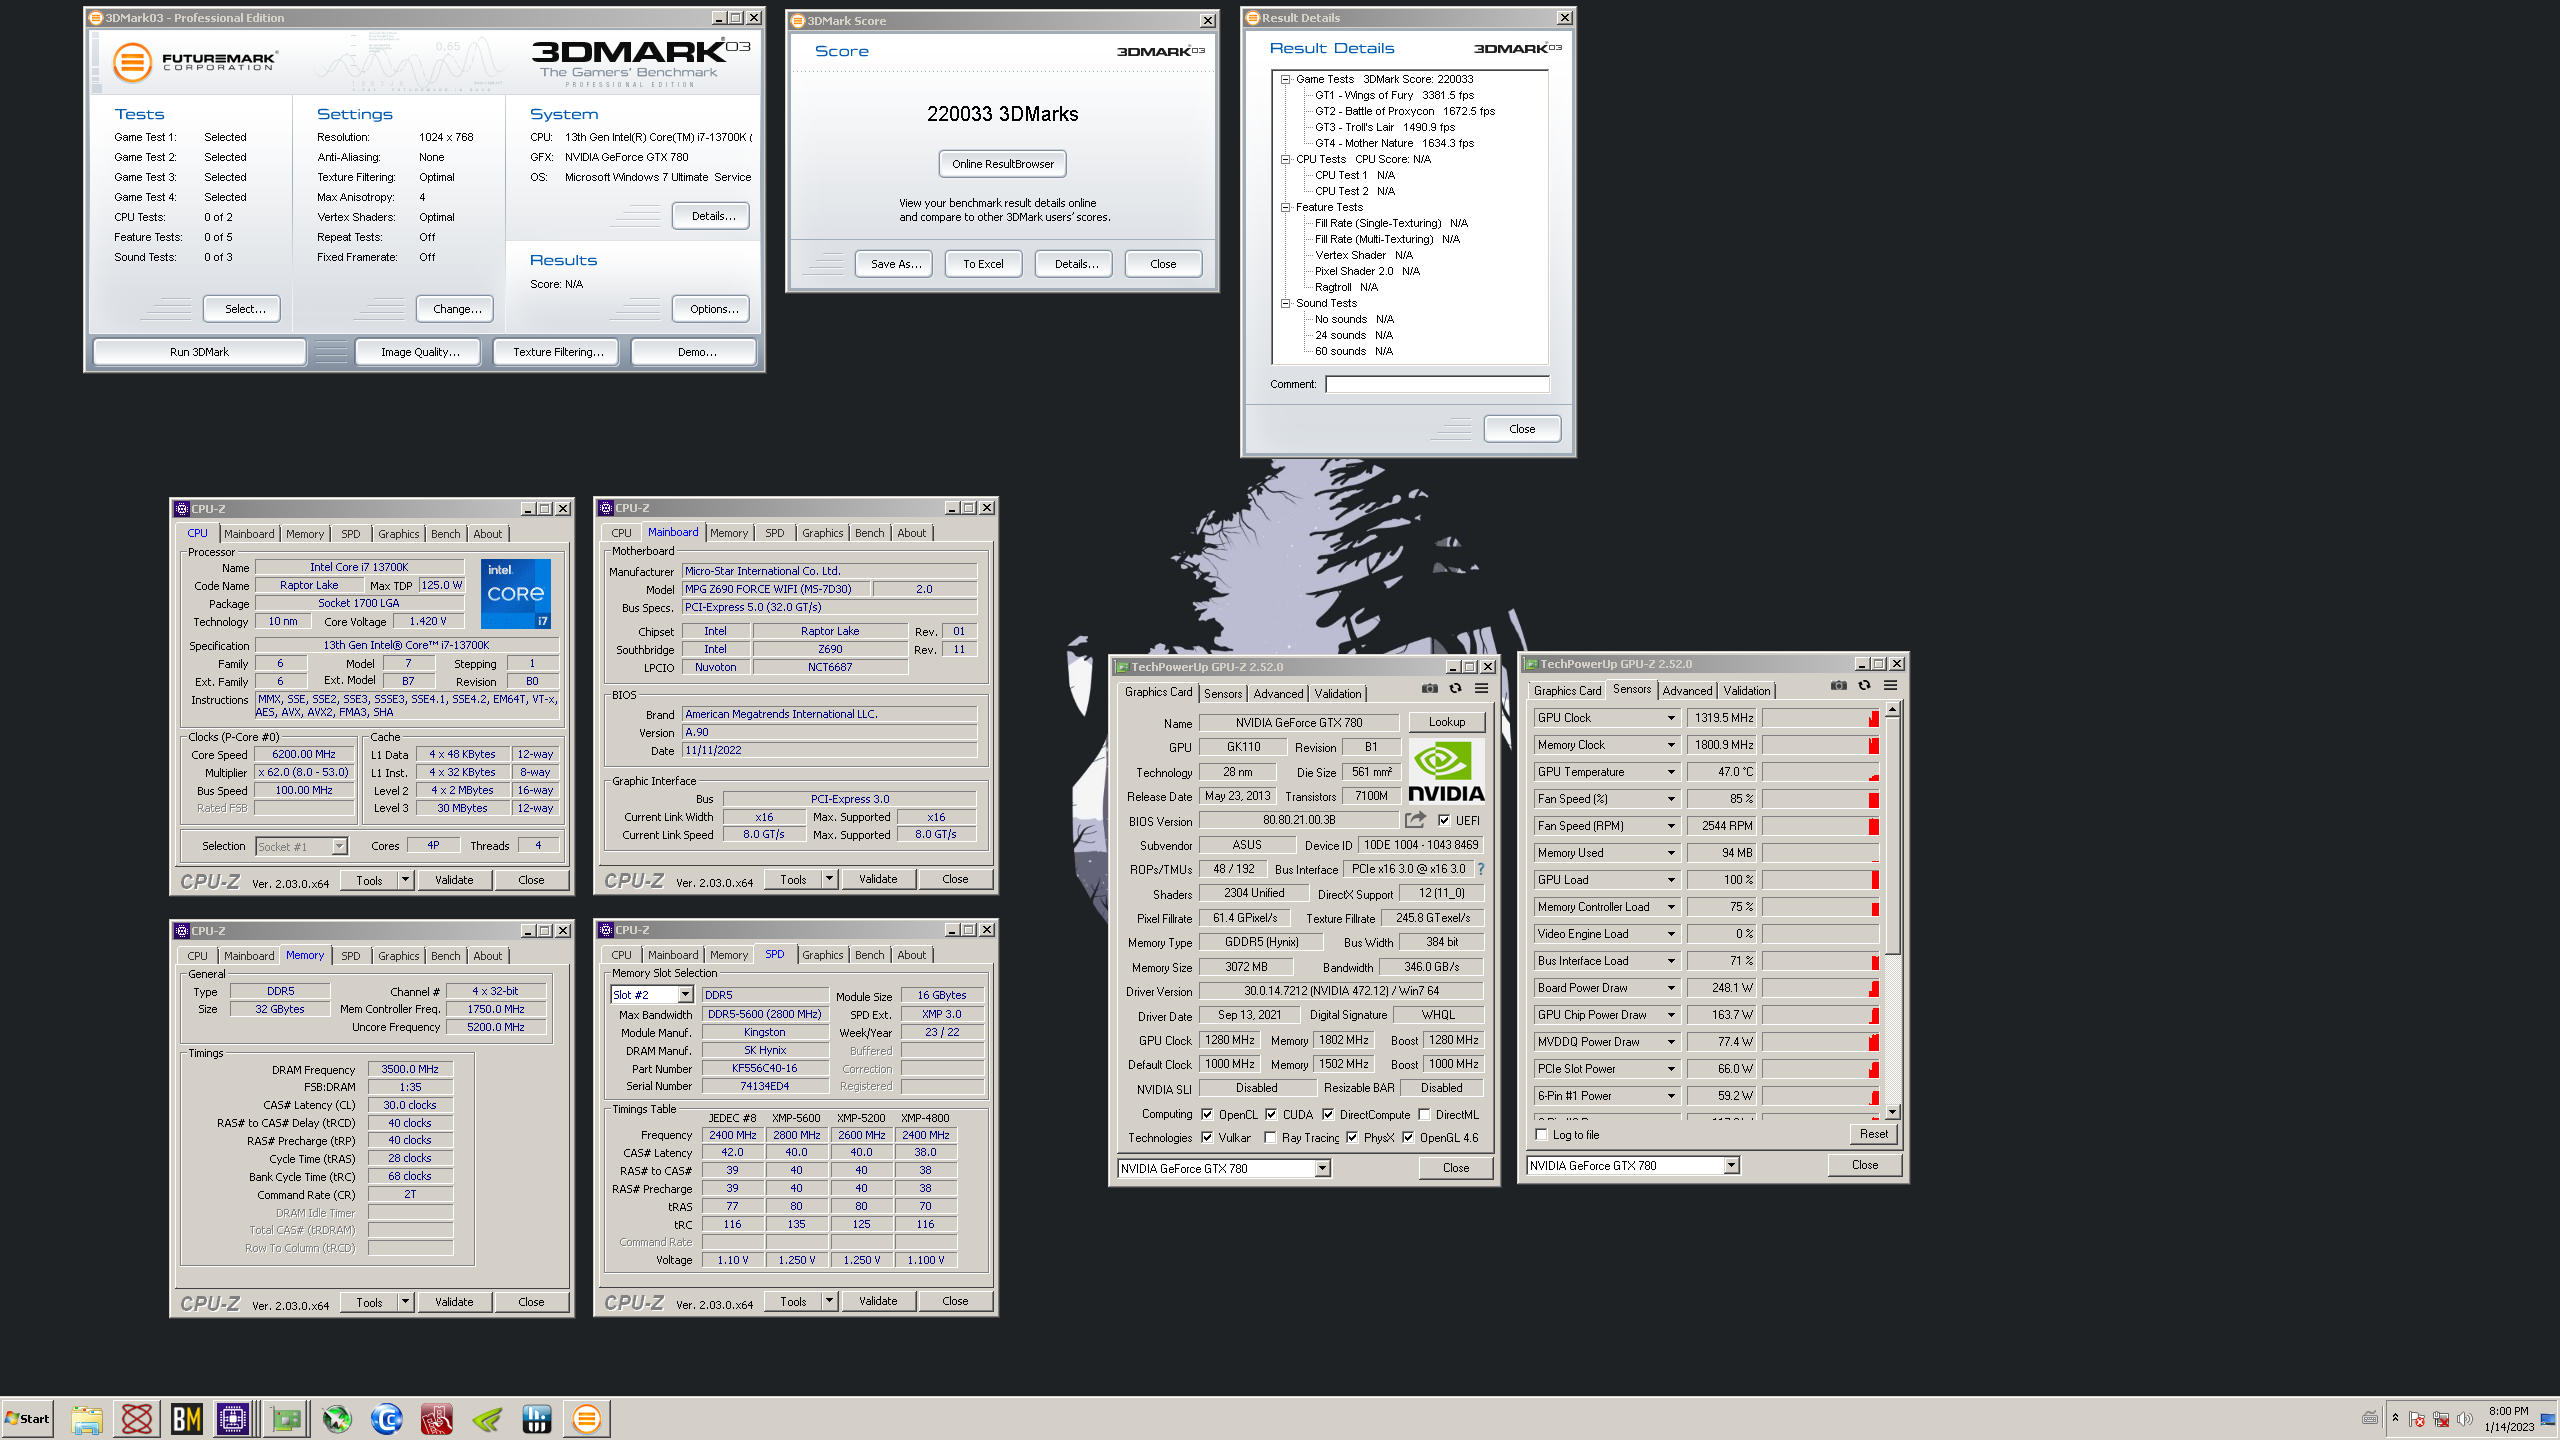Switch to Validation tab in GPU-Z Sensors window
Viewport: 2560px width, 1440px height.
[x=1746, y=690]
